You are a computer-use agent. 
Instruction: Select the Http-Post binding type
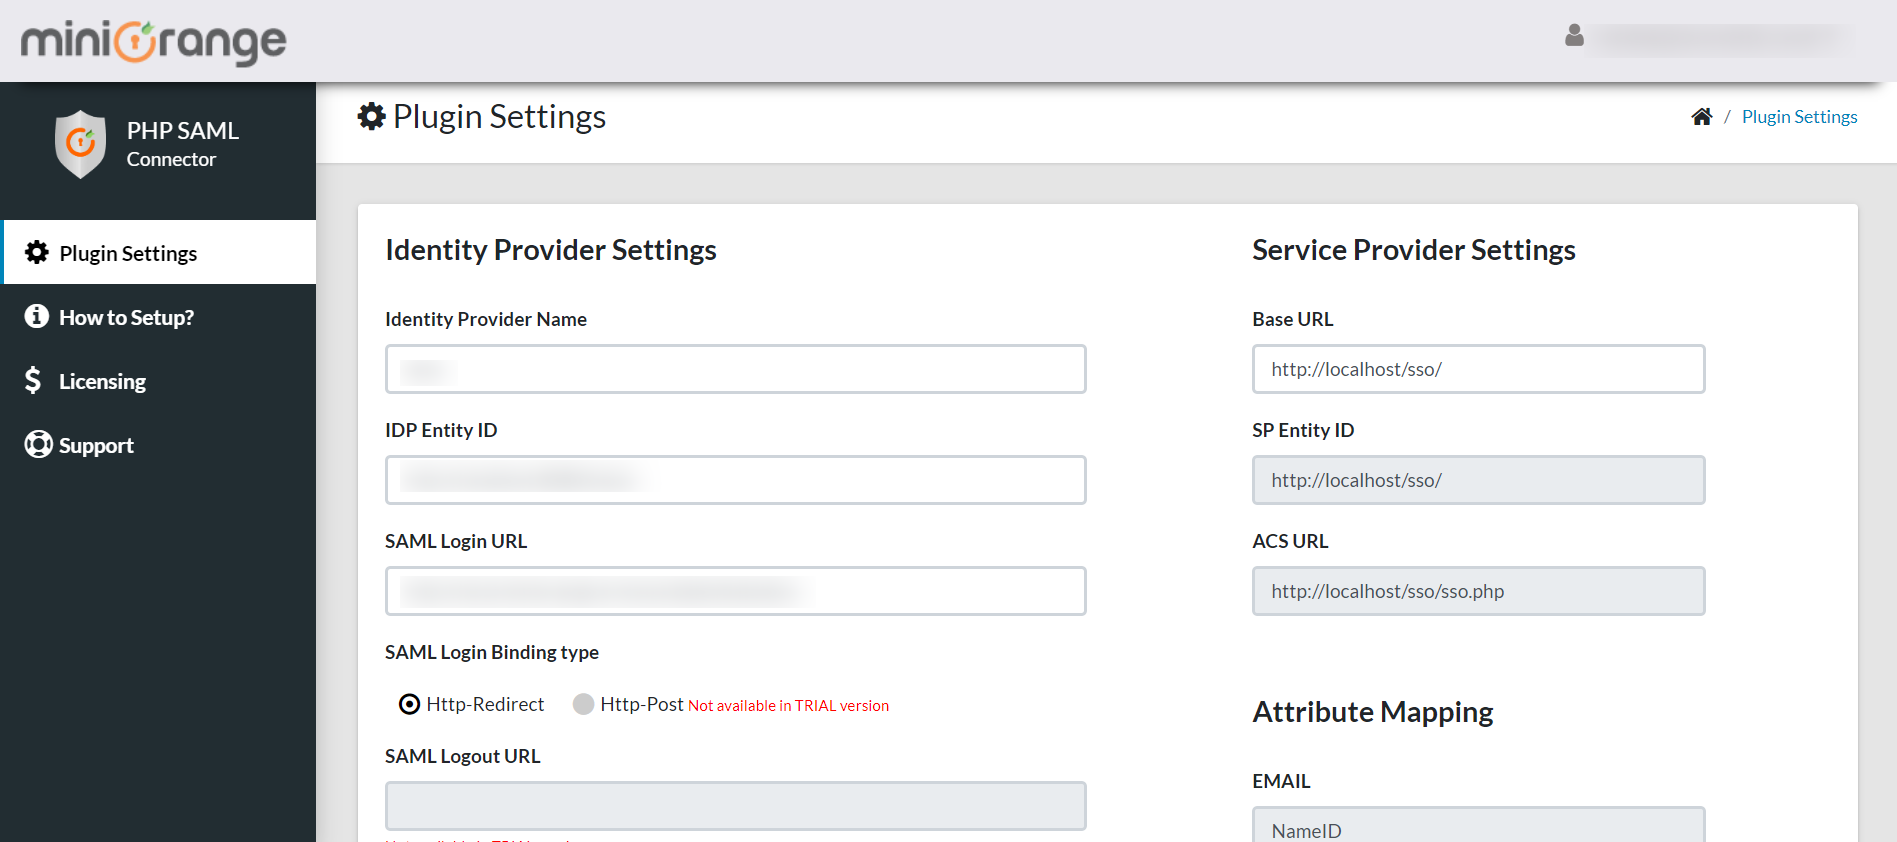pyautogui.click(x=583, y=704)
